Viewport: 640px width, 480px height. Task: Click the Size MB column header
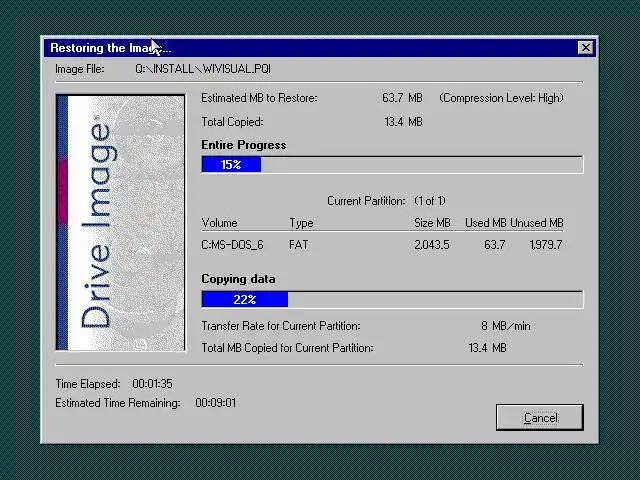(432, 223)
